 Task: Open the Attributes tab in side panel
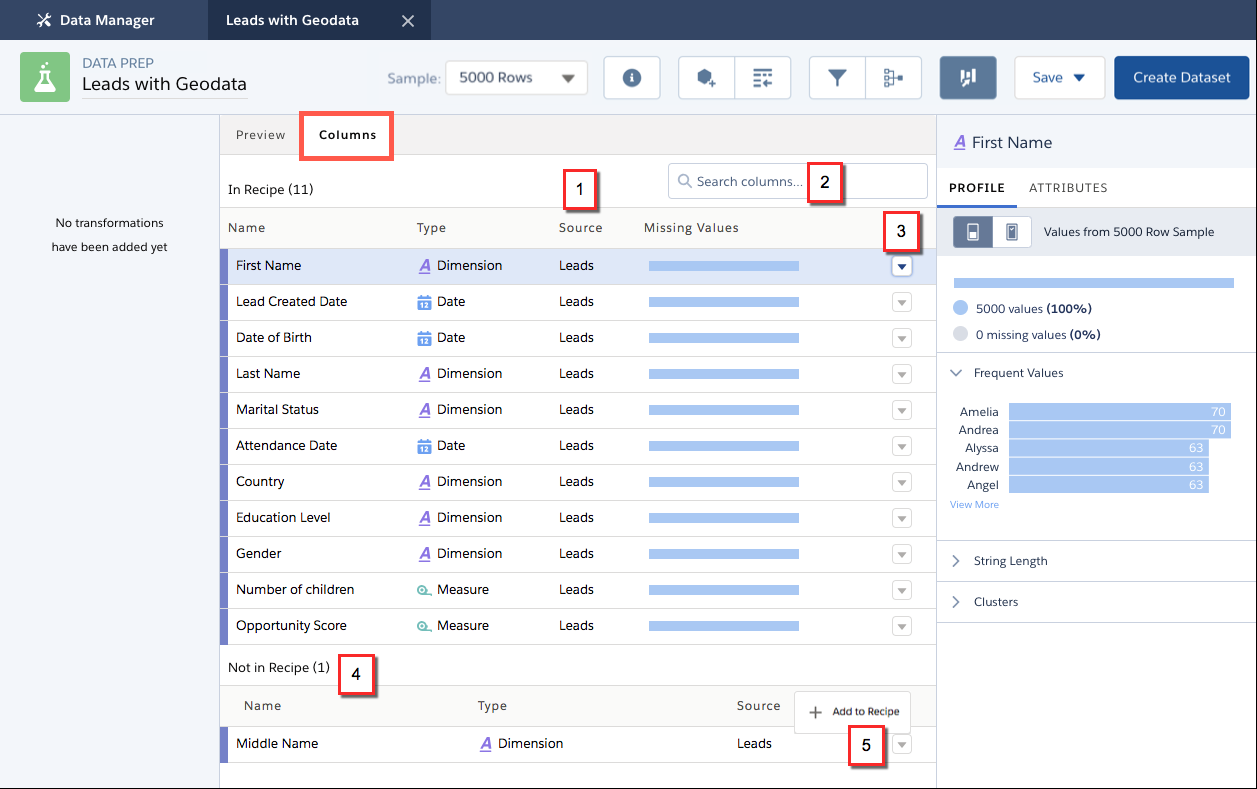[x=1068, y=187]
